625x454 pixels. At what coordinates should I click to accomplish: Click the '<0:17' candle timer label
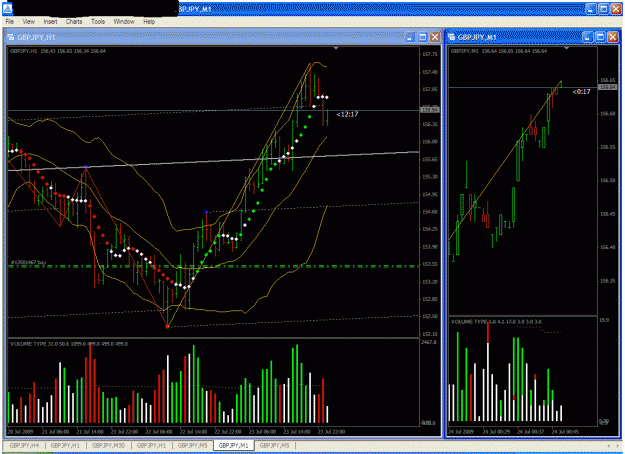coord(581,92)
